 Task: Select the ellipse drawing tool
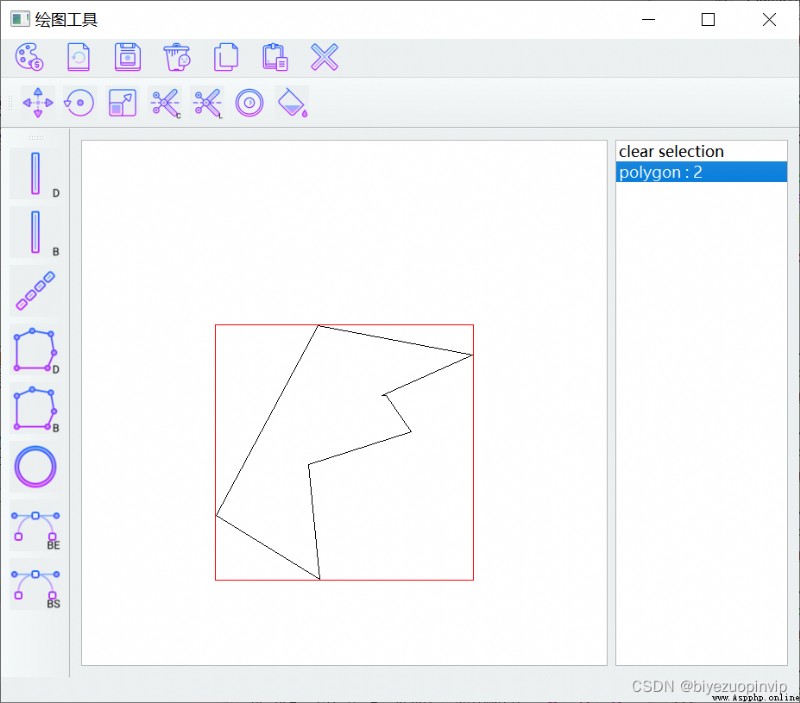point(35,467)
